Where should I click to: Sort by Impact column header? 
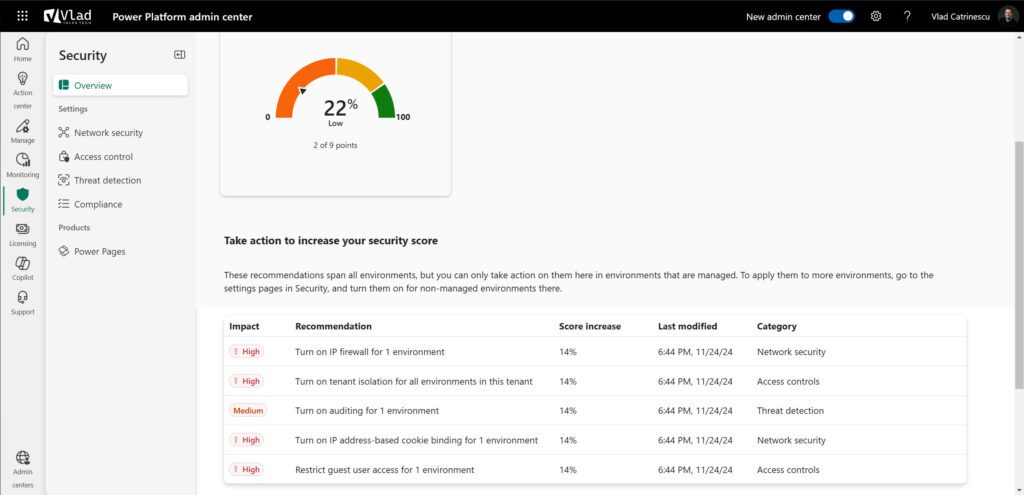click(244, 326)
